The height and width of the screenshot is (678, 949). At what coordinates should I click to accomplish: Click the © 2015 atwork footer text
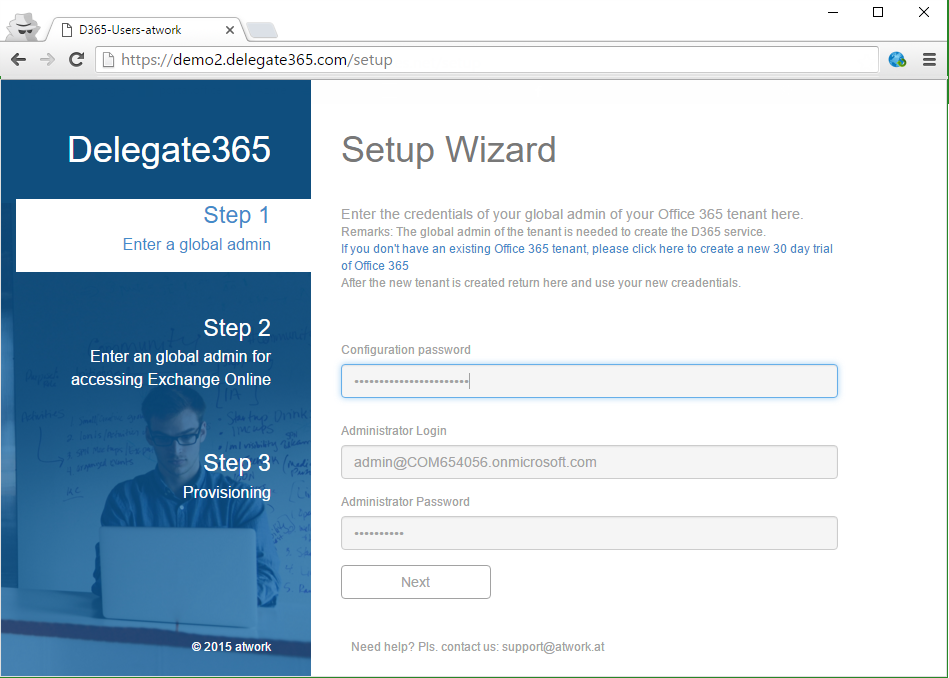231,647
